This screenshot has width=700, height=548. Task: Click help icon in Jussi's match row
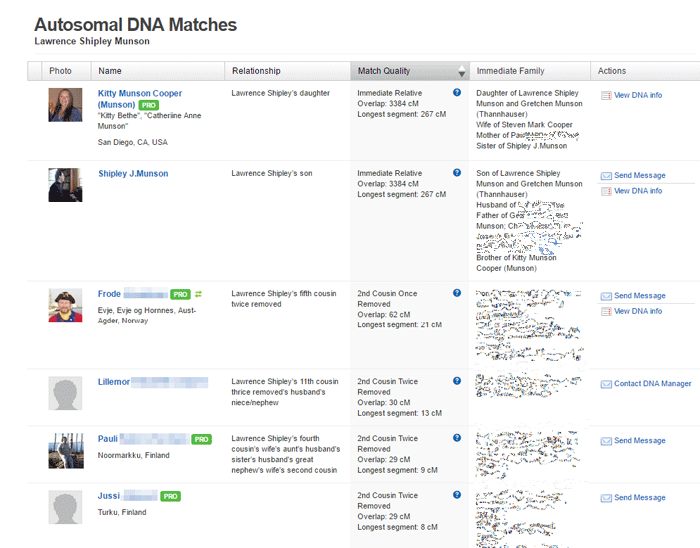click(x=457, y=494)
